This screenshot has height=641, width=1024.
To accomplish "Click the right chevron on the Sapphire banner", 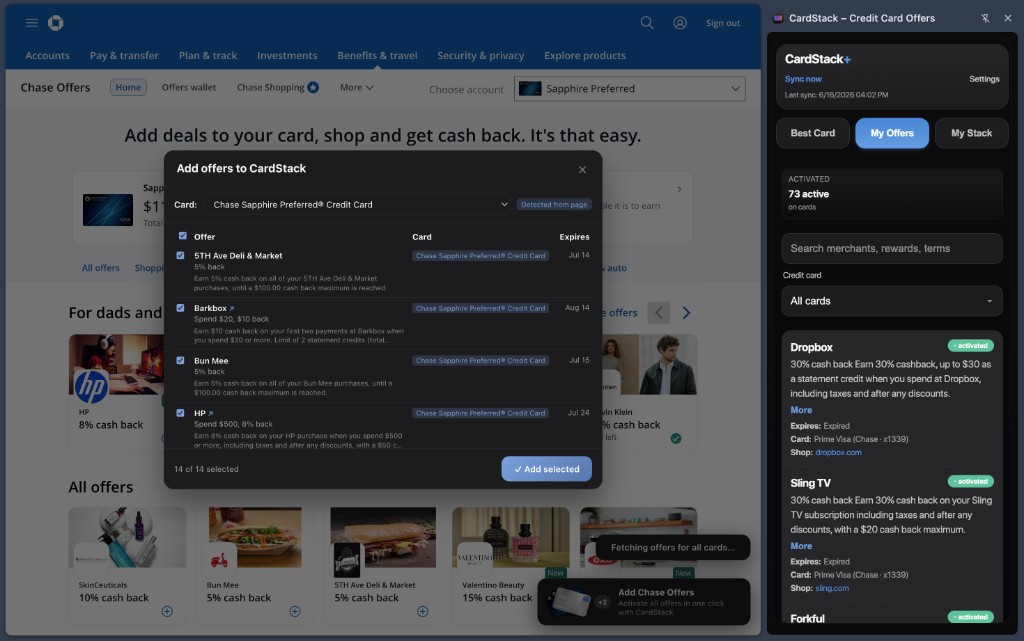I will pos(679,189).
